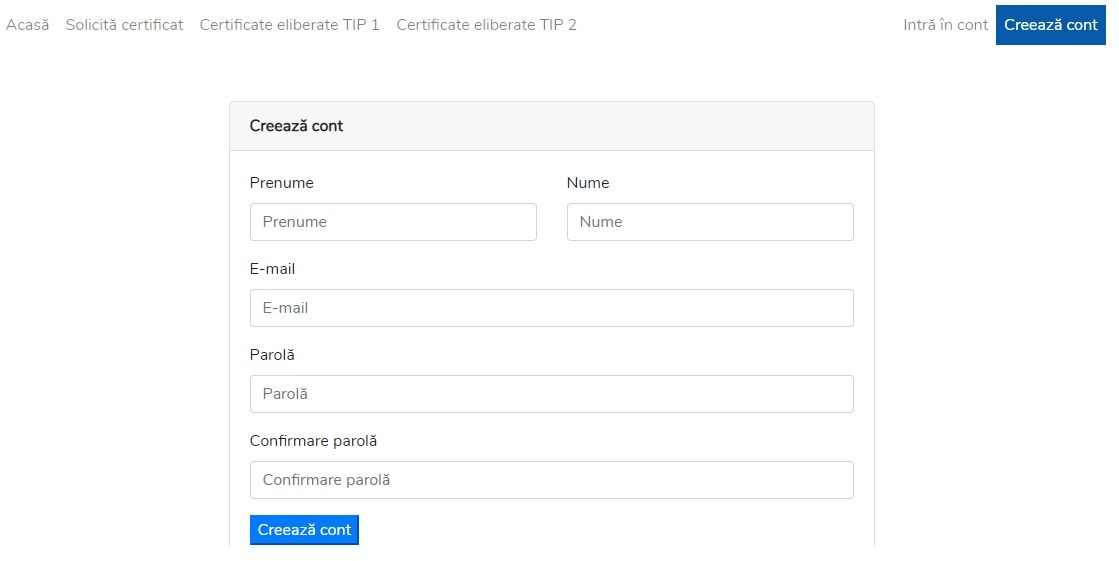Click the Intră în cont link
Image resolution: width=1119 pixels, height=561 pixels.
(945, 24)
